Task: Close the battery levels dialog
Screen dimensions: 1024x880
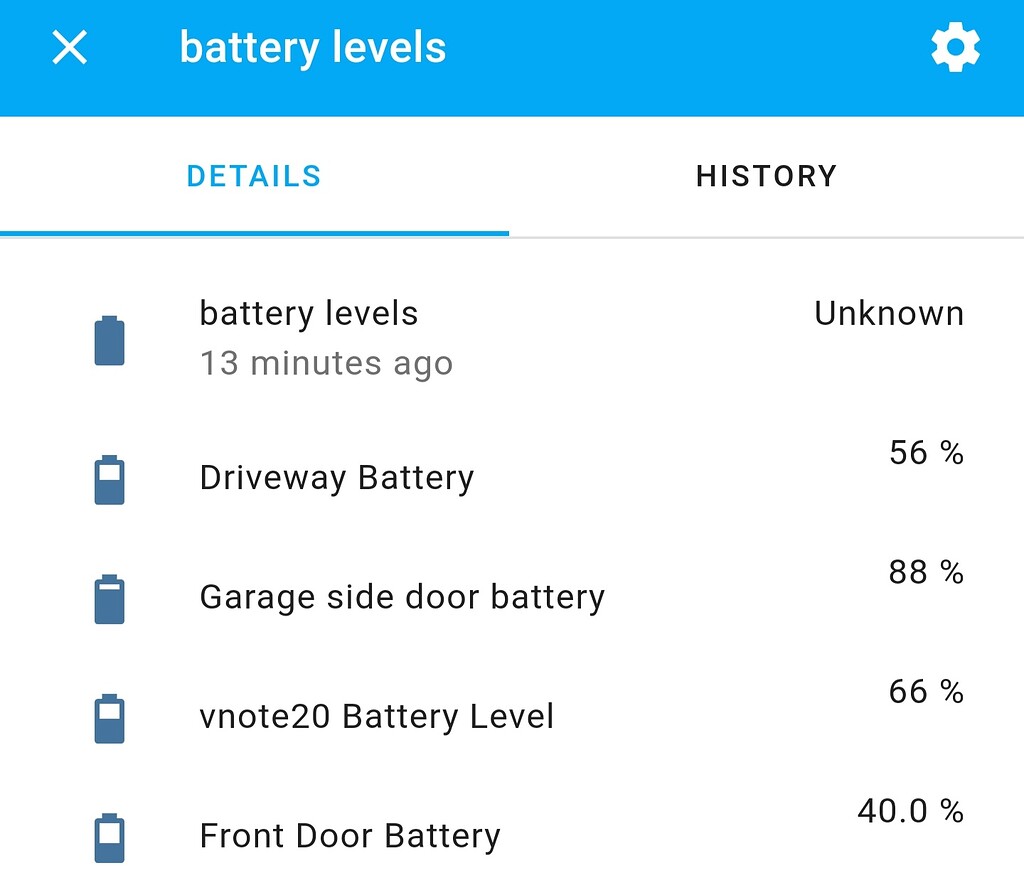Action: pyautogui.click(x=69, y=46)
